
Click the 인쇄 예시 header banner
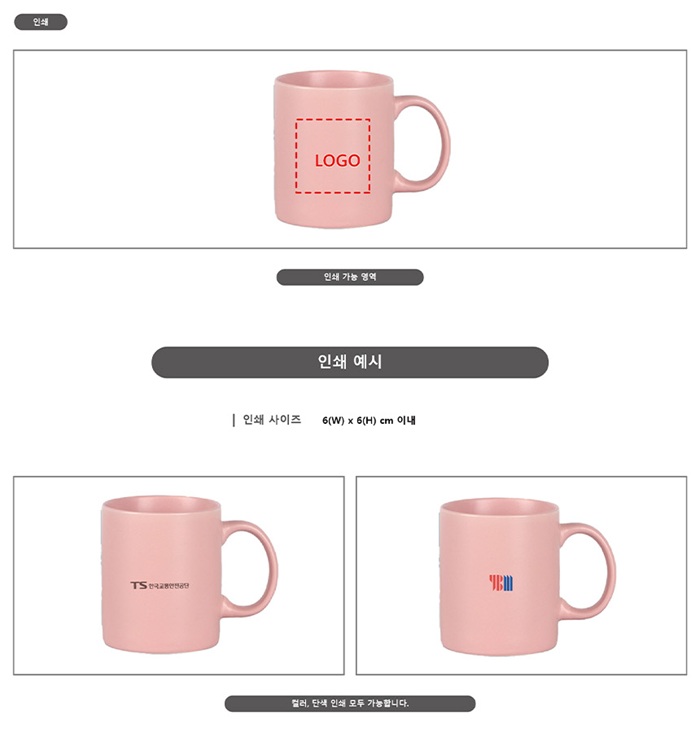pyautogui.click(x=350, y=362)
